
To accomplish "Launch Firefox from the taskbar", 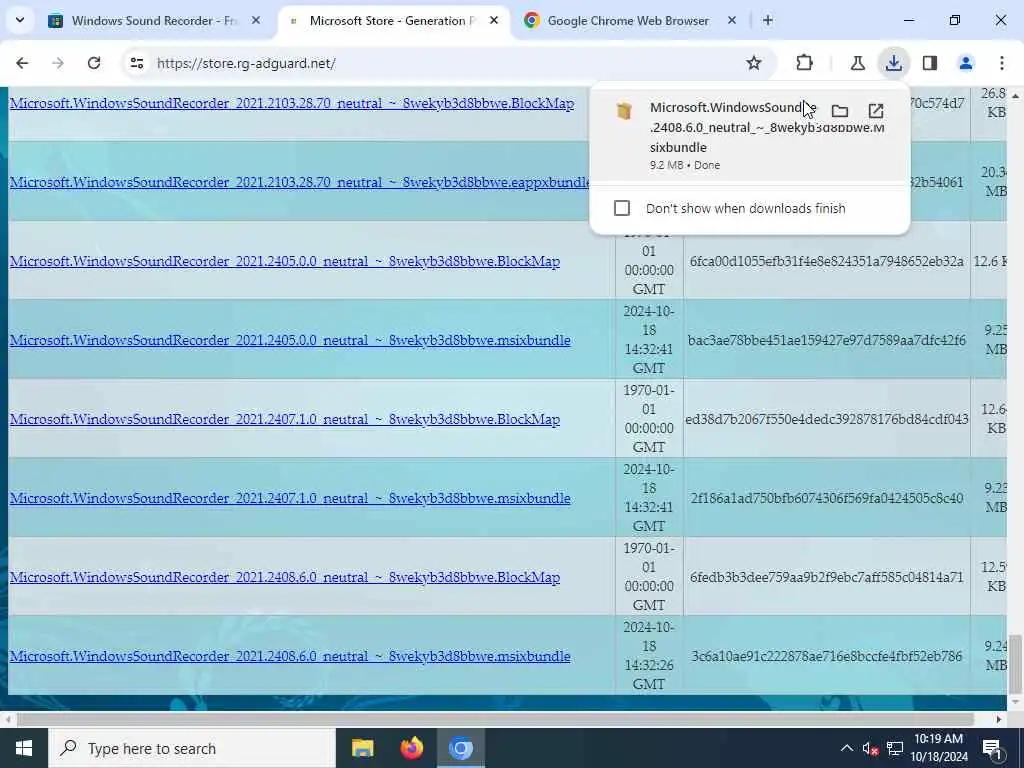I will click(411, 748).
